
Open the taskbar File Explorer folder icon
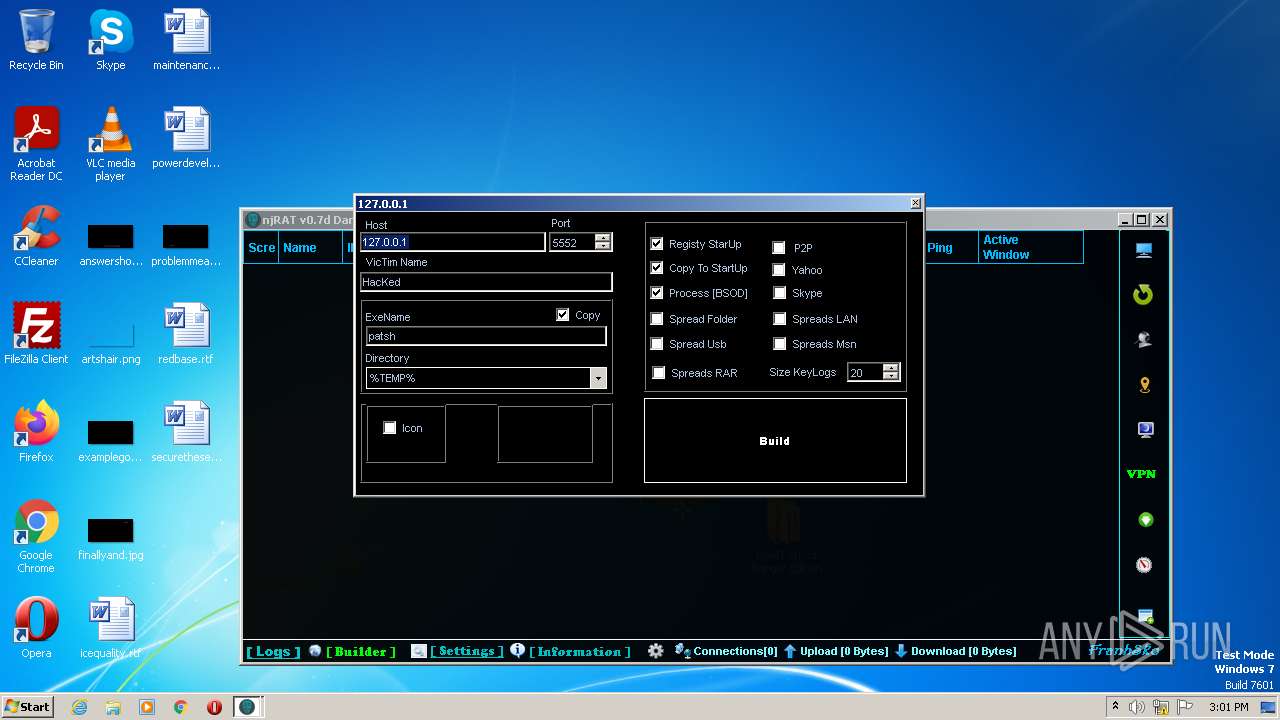coord(113,707)
